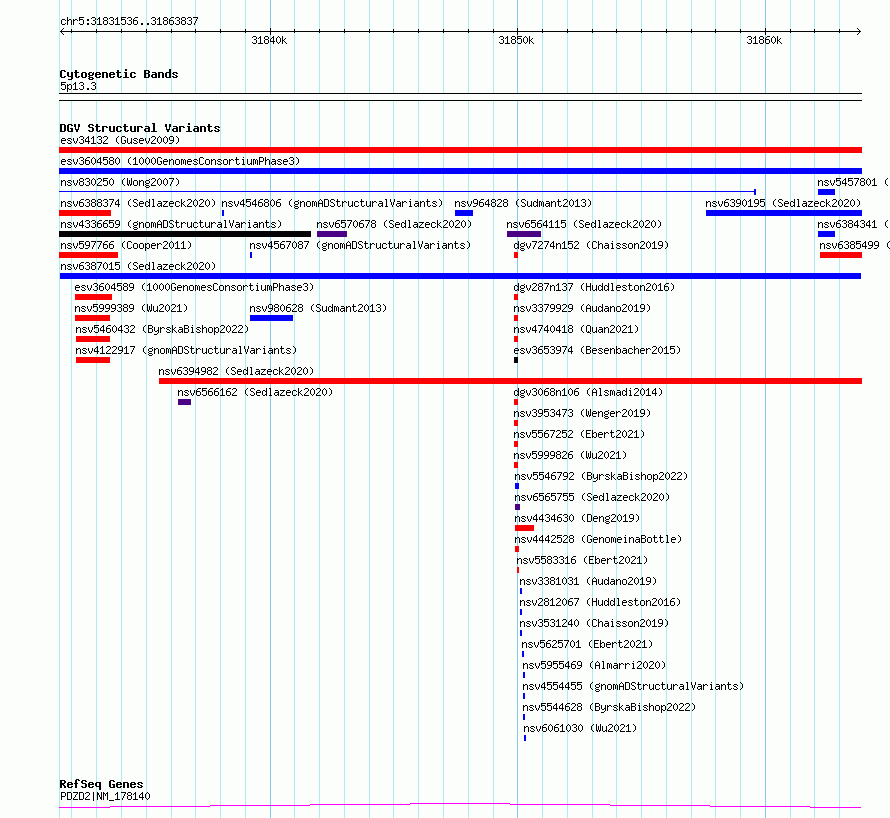Open nsv6388374 (Sedlazeck2020) variant
Screen dimensions: 890x818
(x=138, y=203)
